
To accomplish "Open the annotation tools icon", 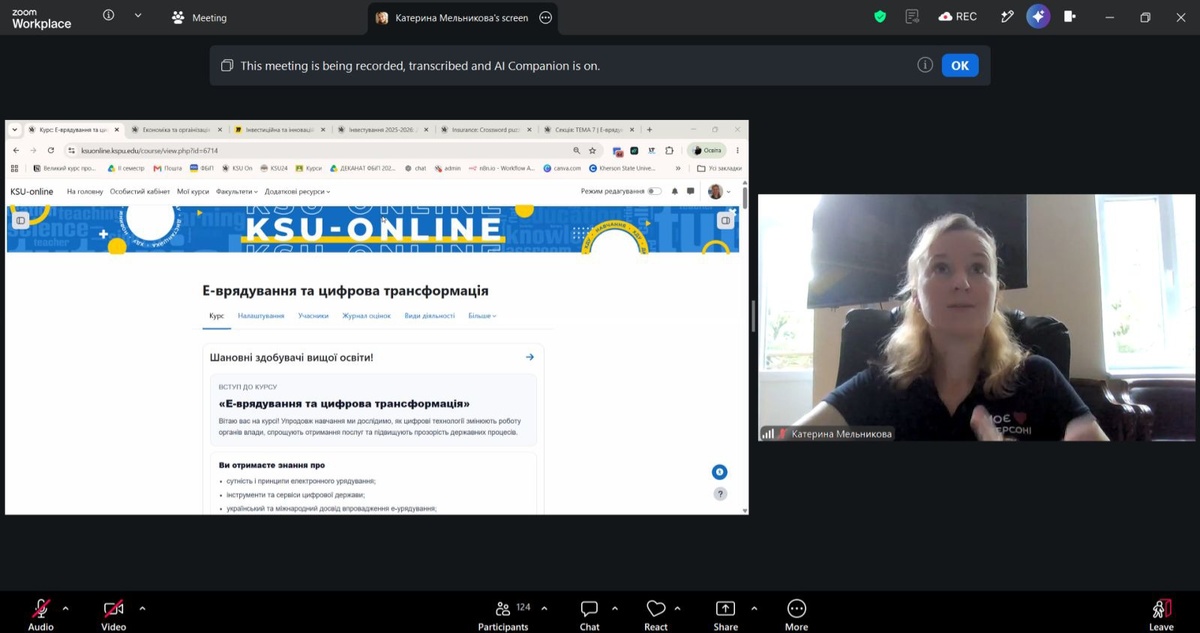I will pos(1007,17).
